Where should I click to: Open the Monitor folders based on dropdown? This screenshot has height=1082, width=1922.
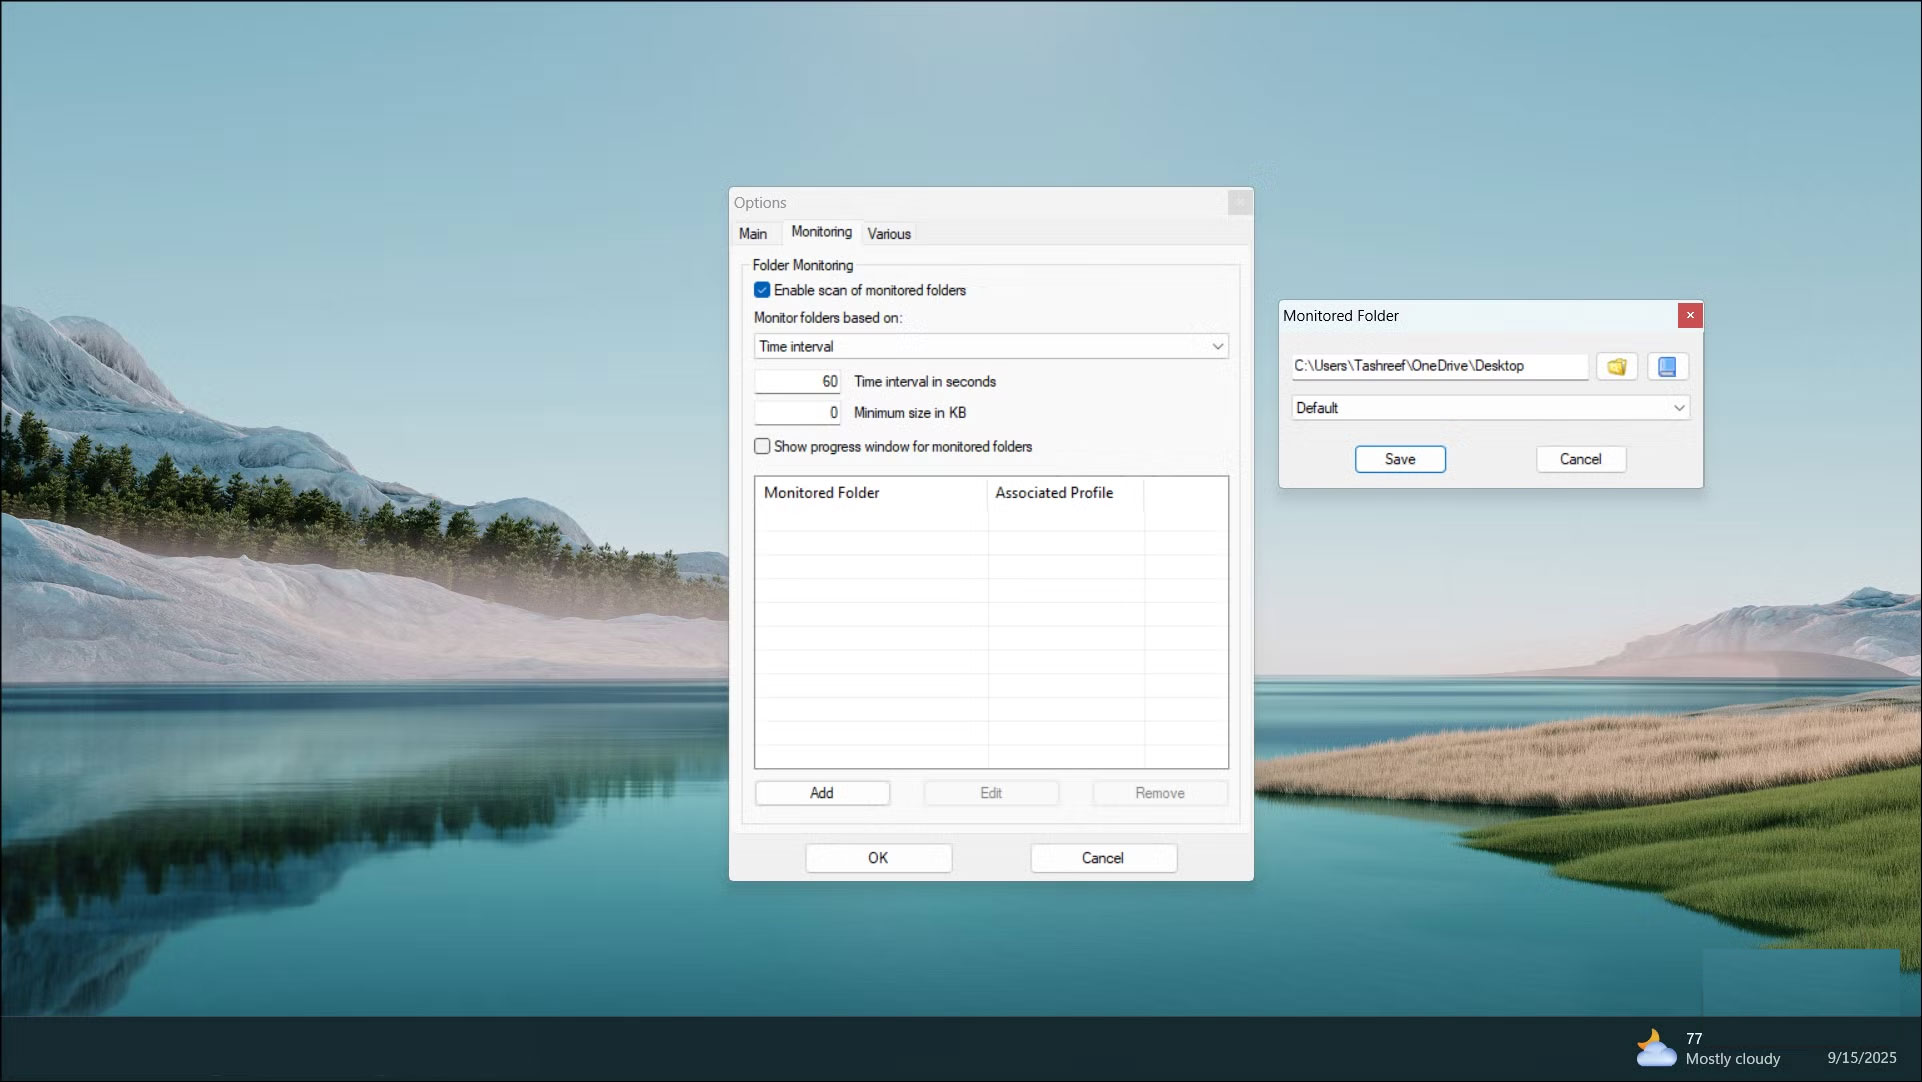point(1217,346)
